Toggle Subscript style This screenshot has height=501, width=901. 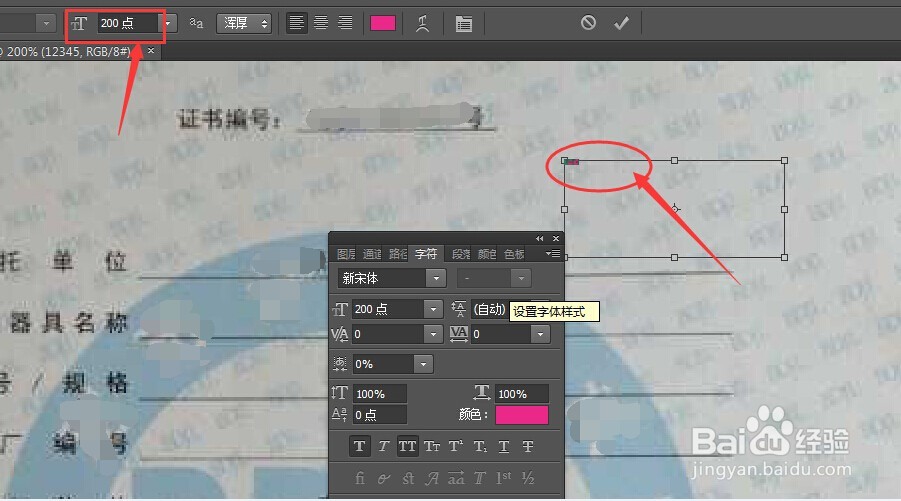[480, 446]
